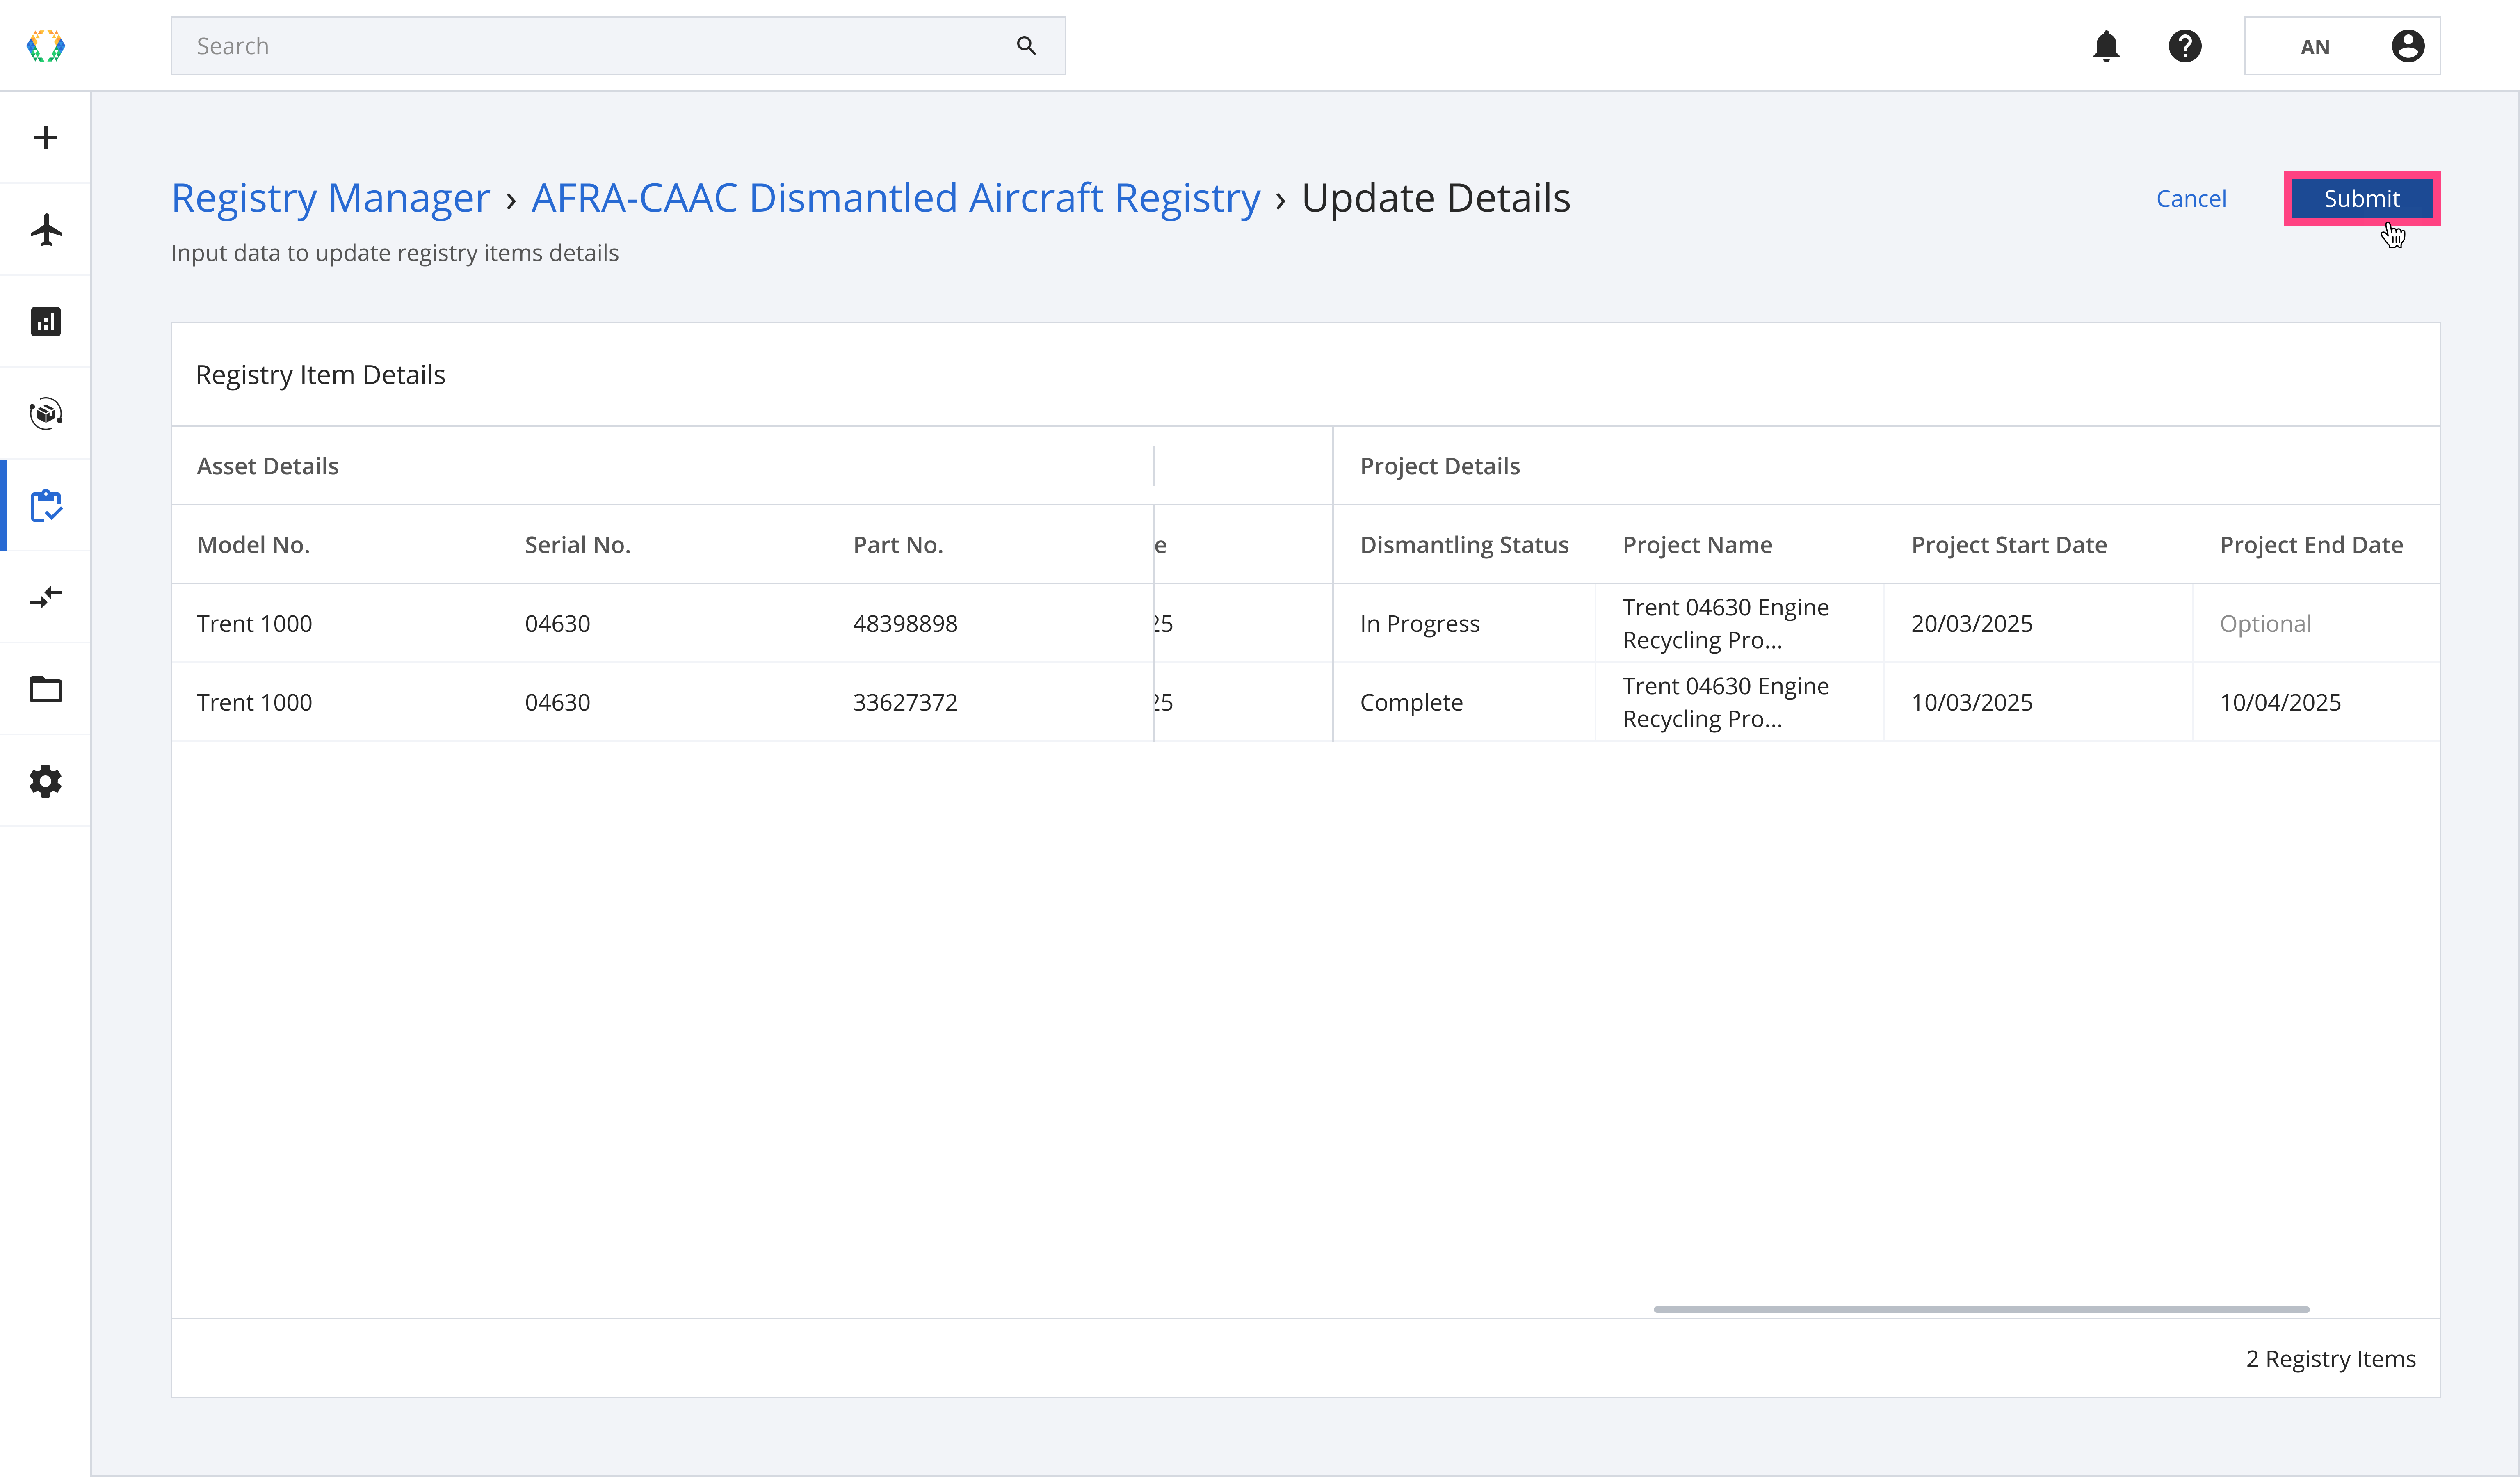
Task: Open the clipboard registry sidebar icon
Action: pyautogui.click(x=45, y=506)
